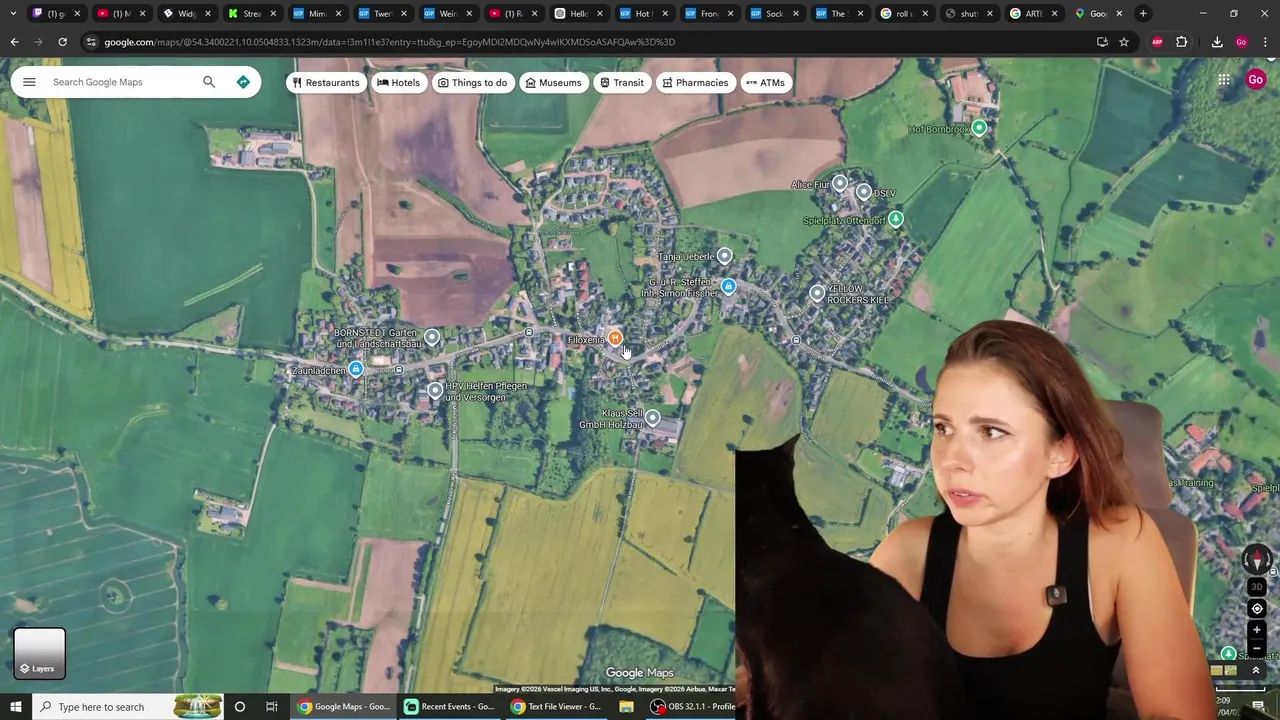
Task: Bookmark this page with the star
Action: click(x=1124, y=42)
